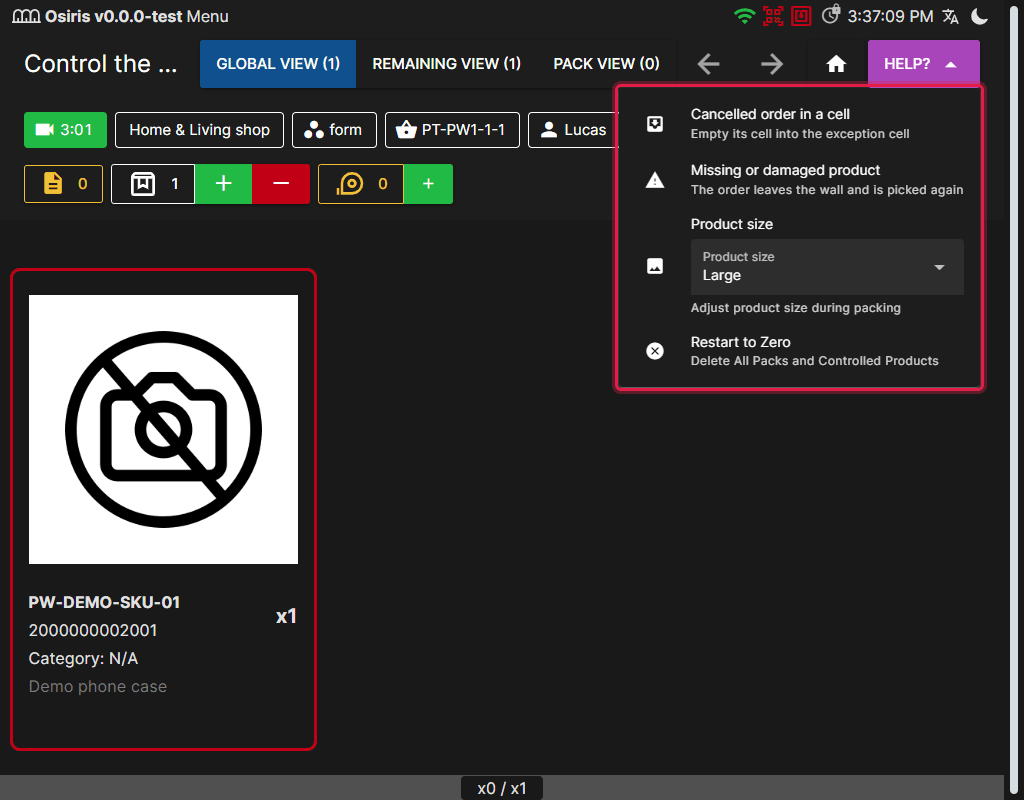1024x800 pixels.
Task: Click the session lock timer icon
Action: click(830, 15)
